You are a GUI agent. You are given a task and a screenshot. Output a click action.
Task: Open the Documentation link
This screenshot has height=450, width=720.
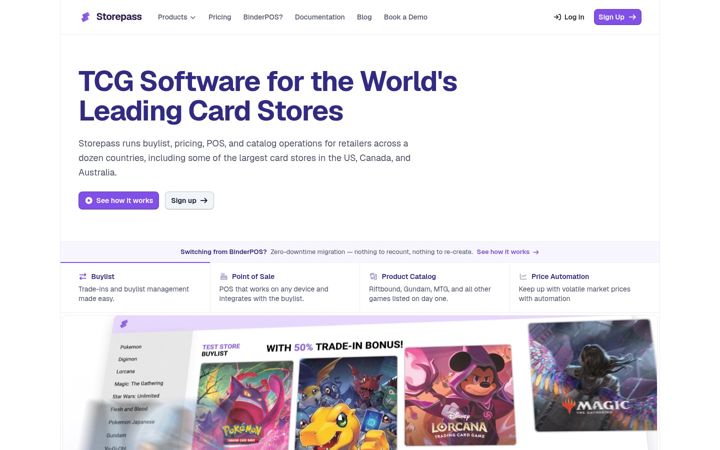pos(320,17)
